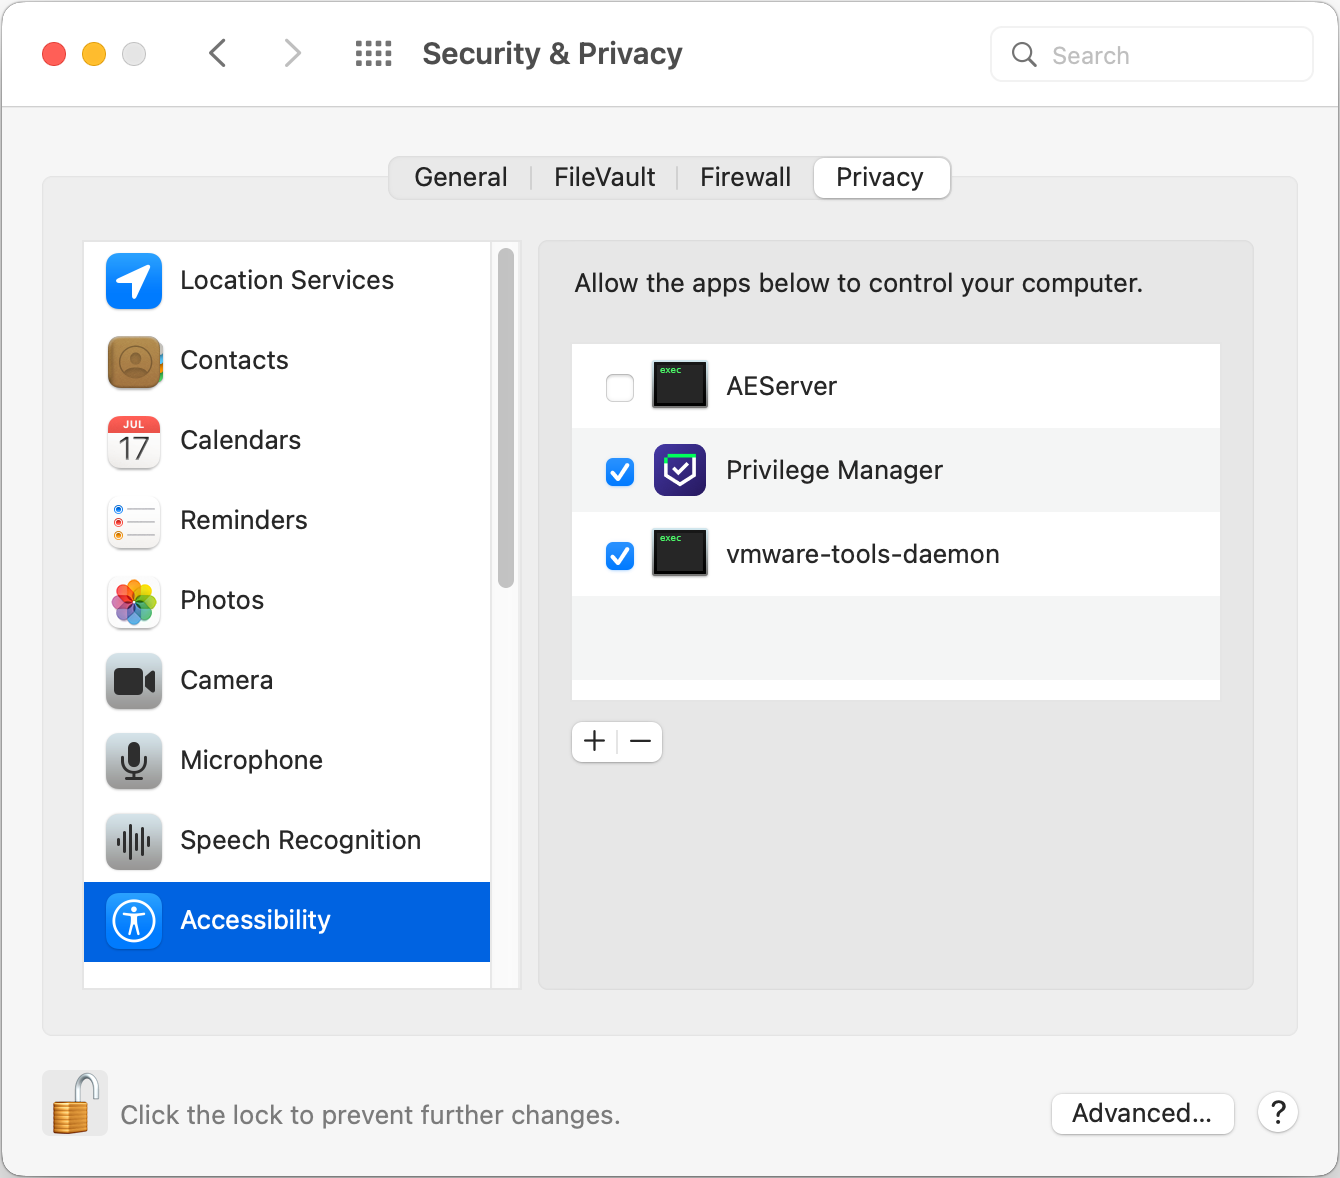The image size is (1340, 1178).
Task: Choose the Photos flower icon
Action: click(x=134, y=601)
